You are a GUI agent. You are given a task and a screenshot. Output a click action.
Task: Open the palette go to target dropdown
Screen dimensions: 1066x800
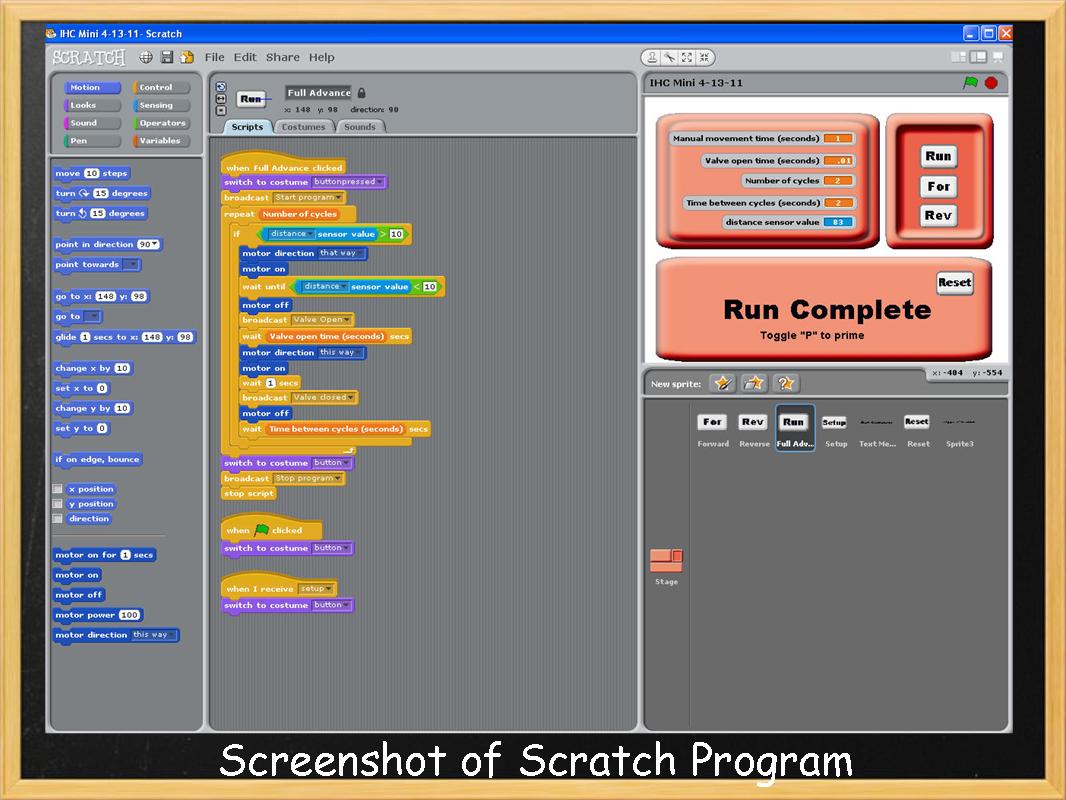point(92,316)
